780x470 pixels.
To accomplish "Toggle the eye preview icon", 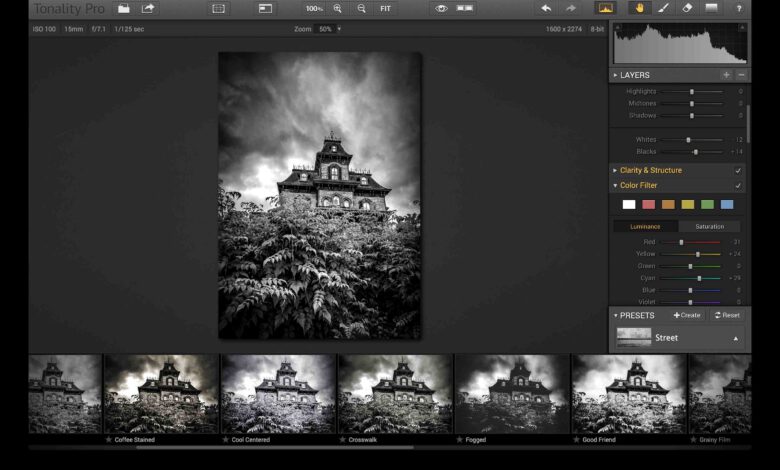I will click(x=440, y=8).
